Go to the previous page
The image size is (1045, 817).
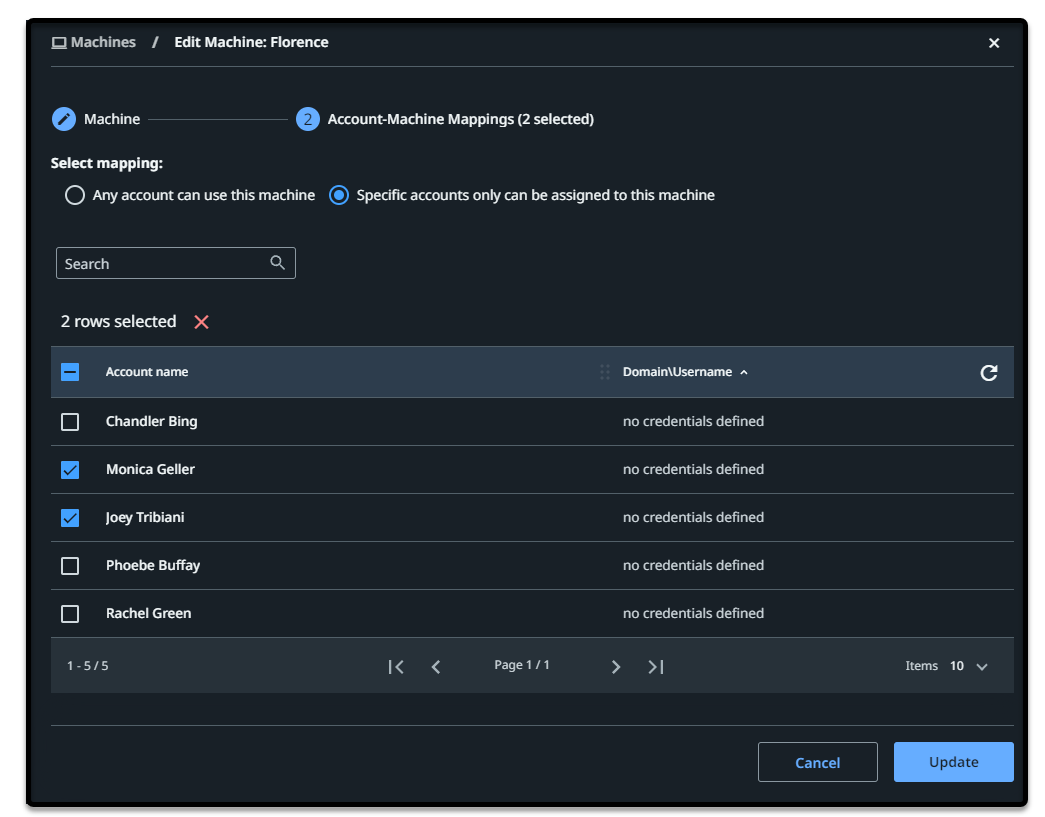pos(436,666)
